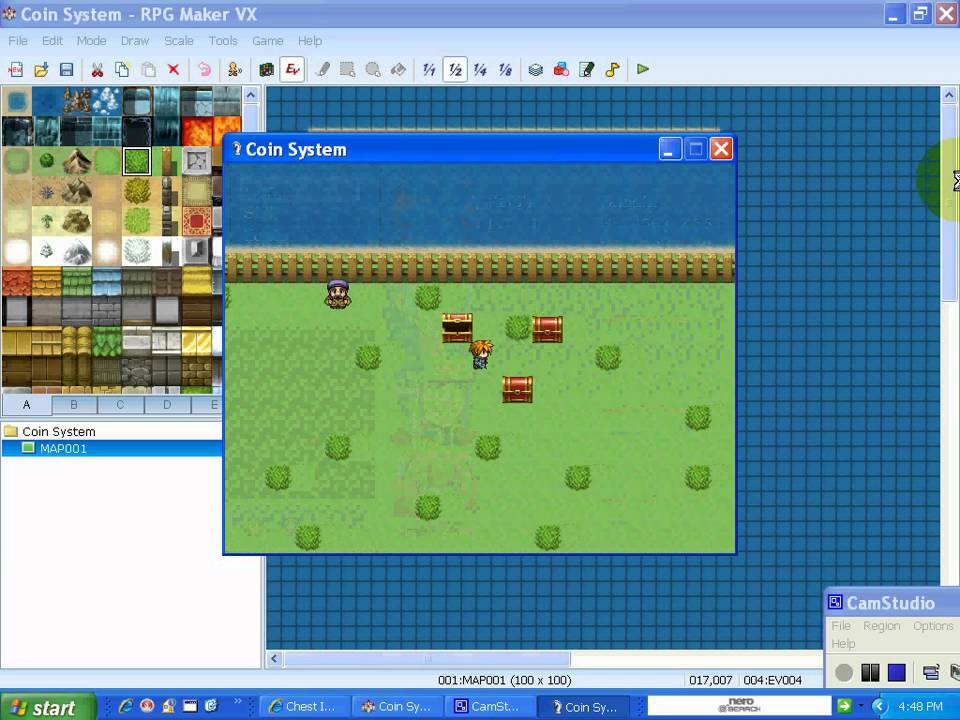This screenshot has width=960, height=720.
Task: Set map zoom scale to 1/8
Action: click(505, 69)
